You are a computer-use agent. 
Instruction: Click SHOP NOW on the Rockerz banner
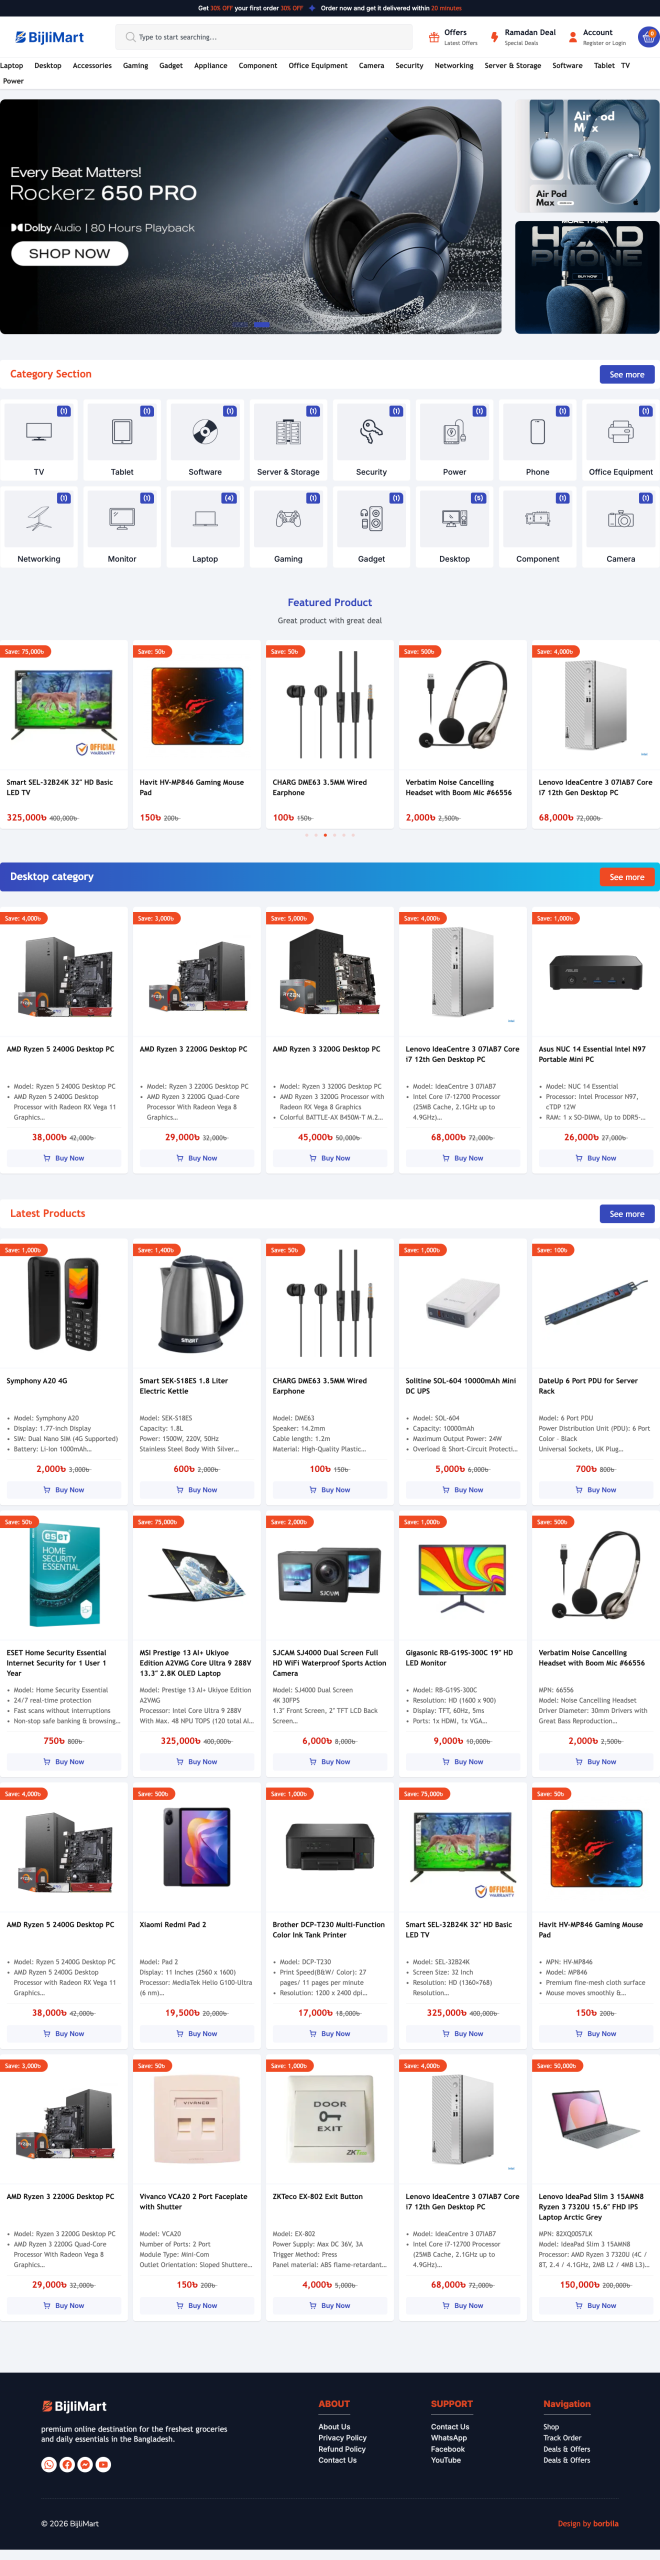click(70, 254)
